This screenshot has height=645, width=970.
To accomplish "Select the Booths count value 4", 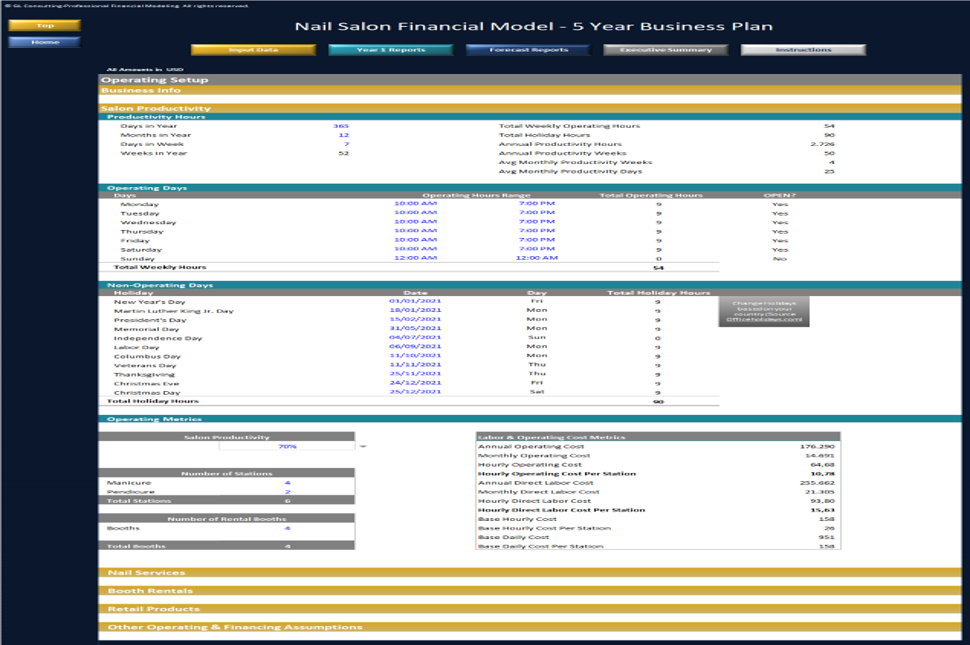I will 288,529.
